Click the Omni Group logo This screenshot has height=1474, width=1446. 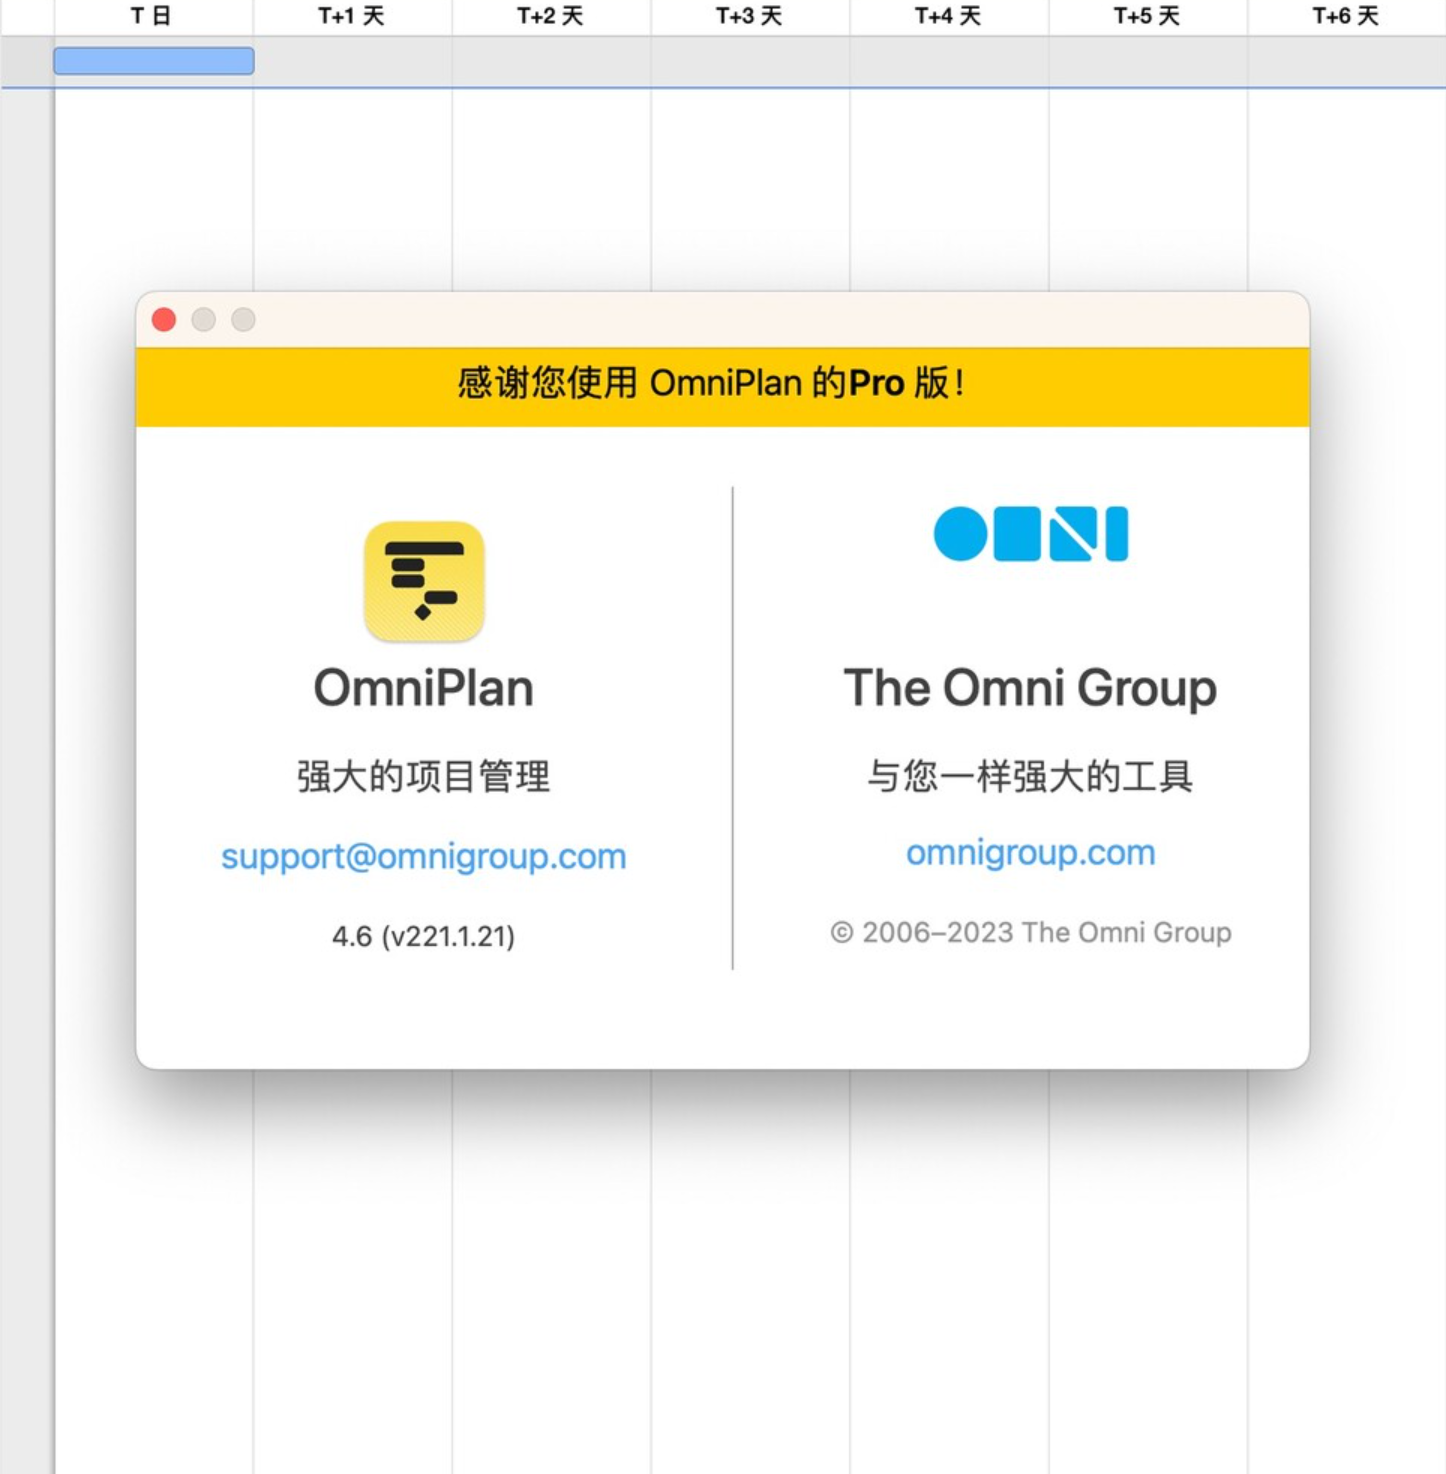click(1031, 534)
